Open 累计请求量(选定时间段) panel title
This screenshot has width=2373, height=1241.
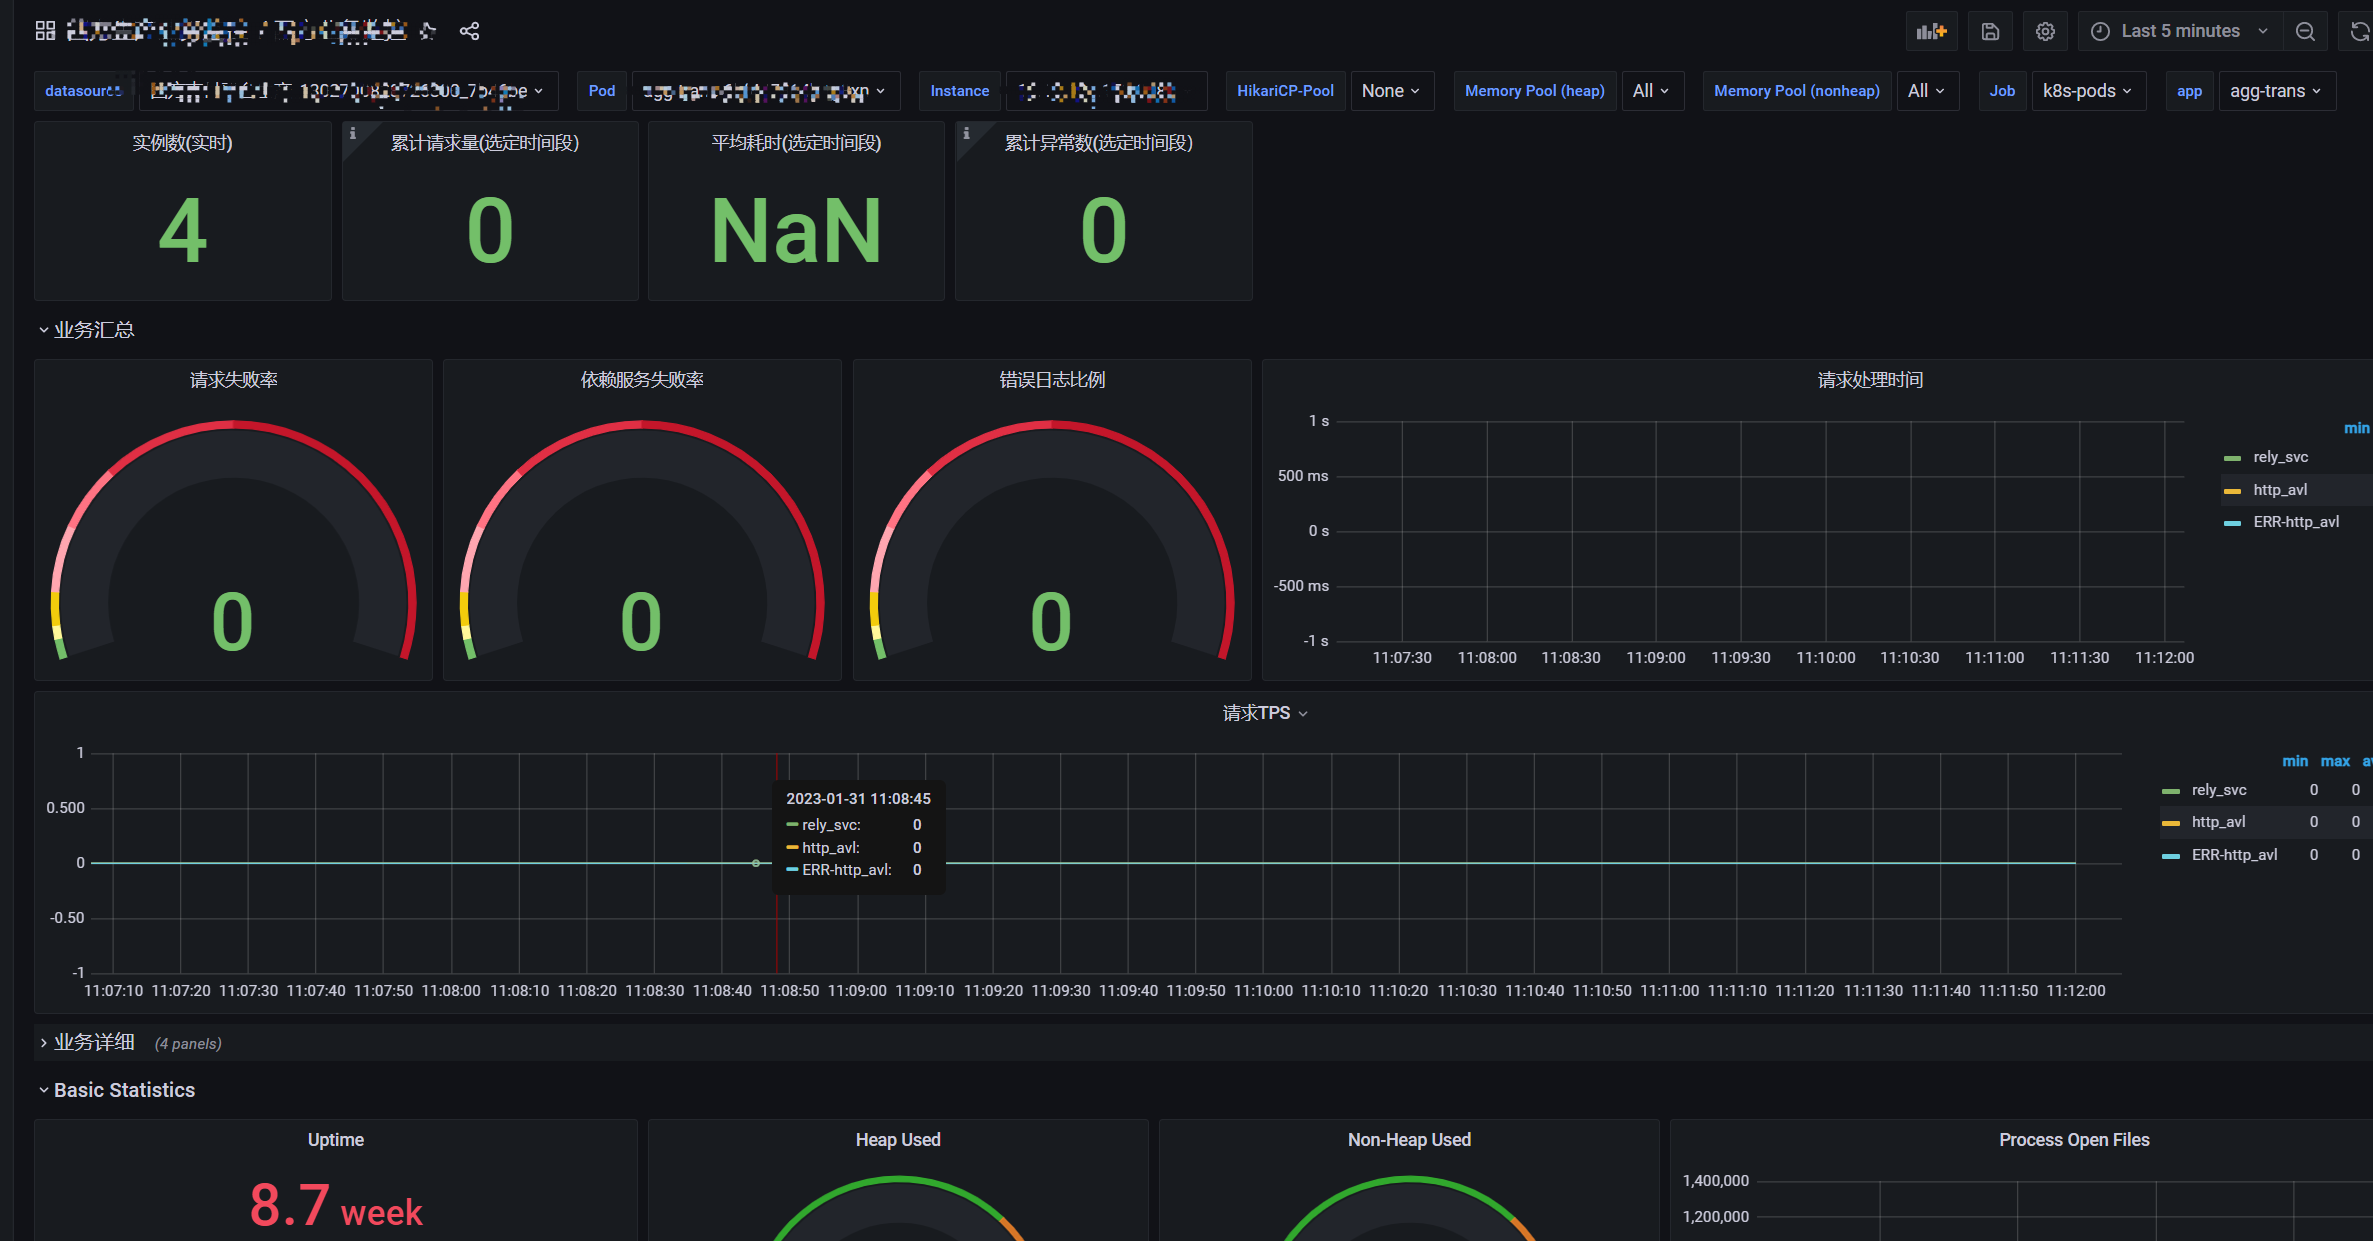pyautogui.click(x=485, y=143)
